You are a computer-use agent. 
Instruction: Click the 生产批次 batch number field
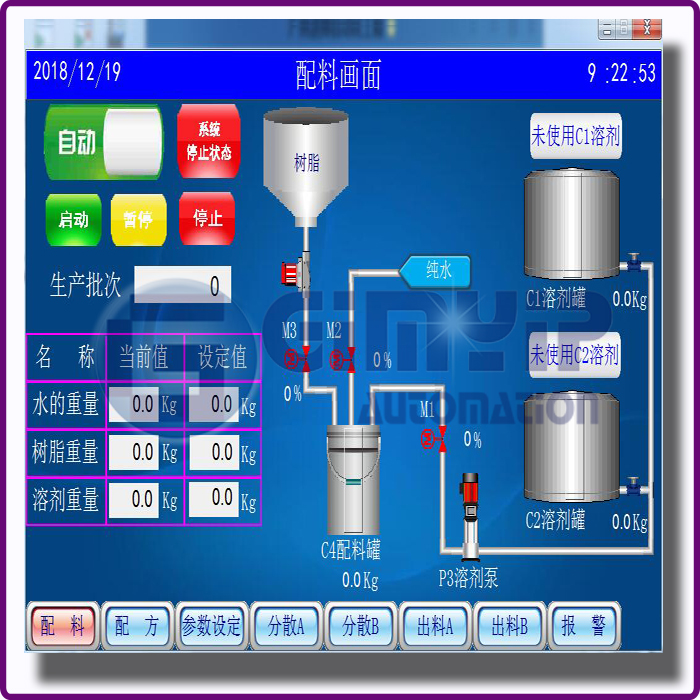click(183, 286)
